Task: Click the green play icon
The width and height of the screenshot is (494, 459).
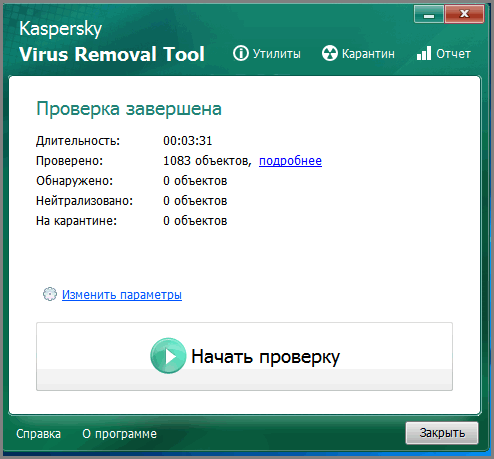Action: tap(168, 356)
